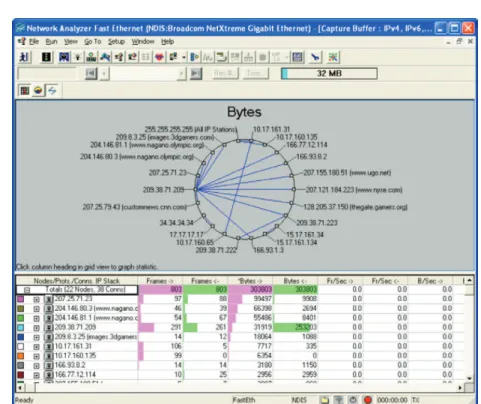Click the running man start capture icon
This screenshot has width=481, height=404.
(x=24, y=57)
